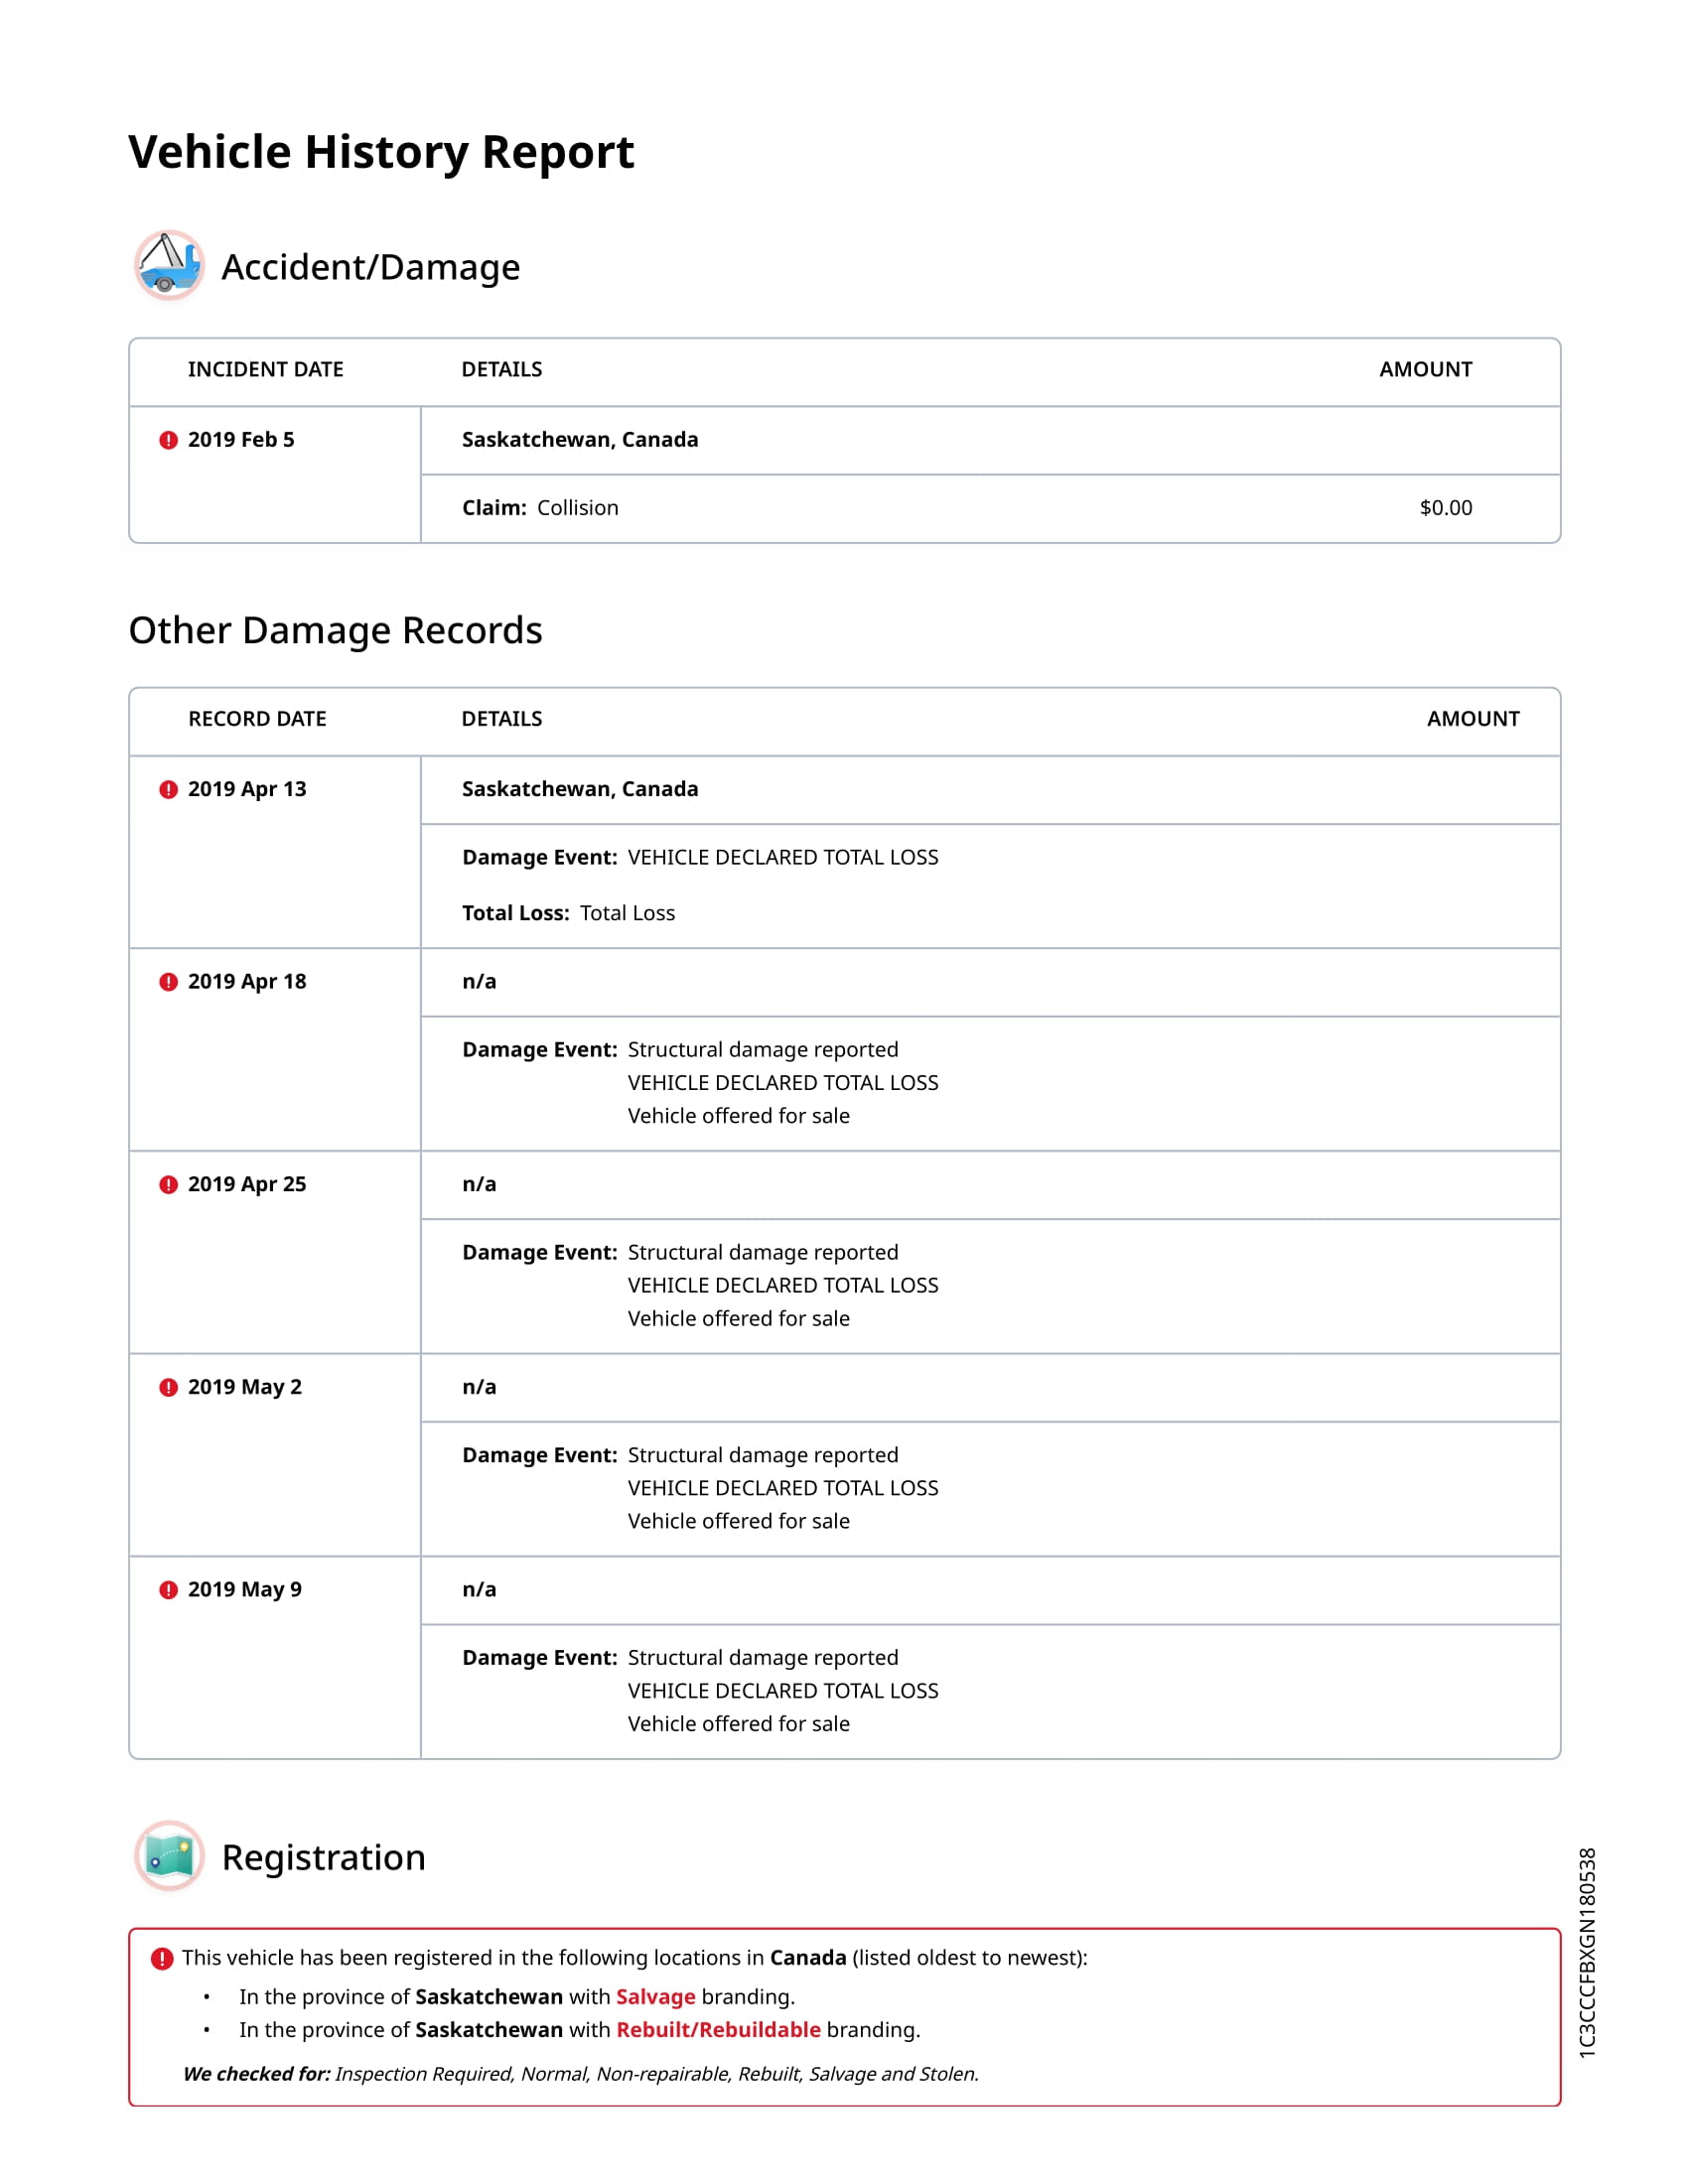Click the registration notice red alert icon

point(162,1958)
